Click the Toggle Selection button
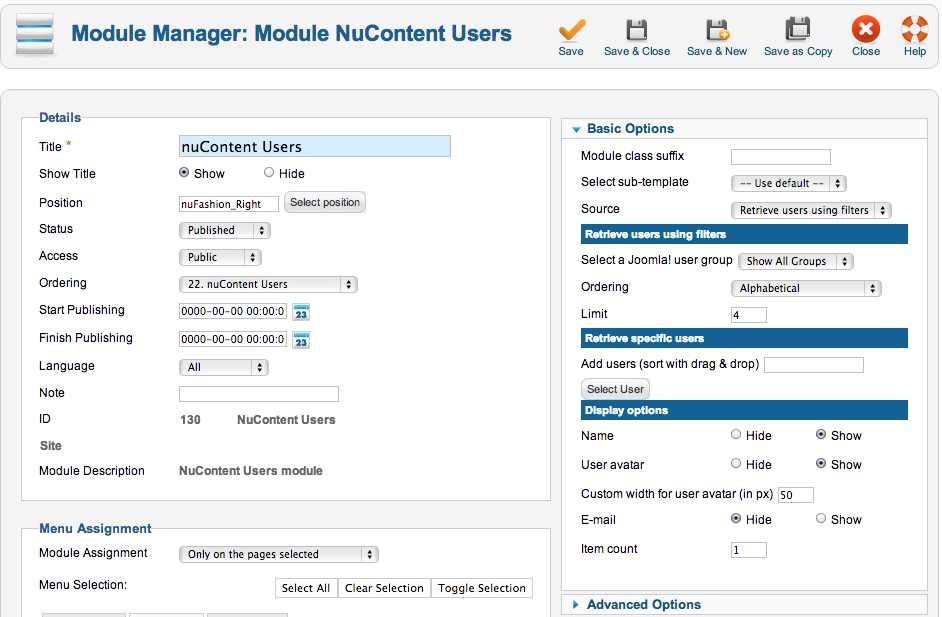Image resolution: width=942 pixels, height=617 pixels. [482, 588]
